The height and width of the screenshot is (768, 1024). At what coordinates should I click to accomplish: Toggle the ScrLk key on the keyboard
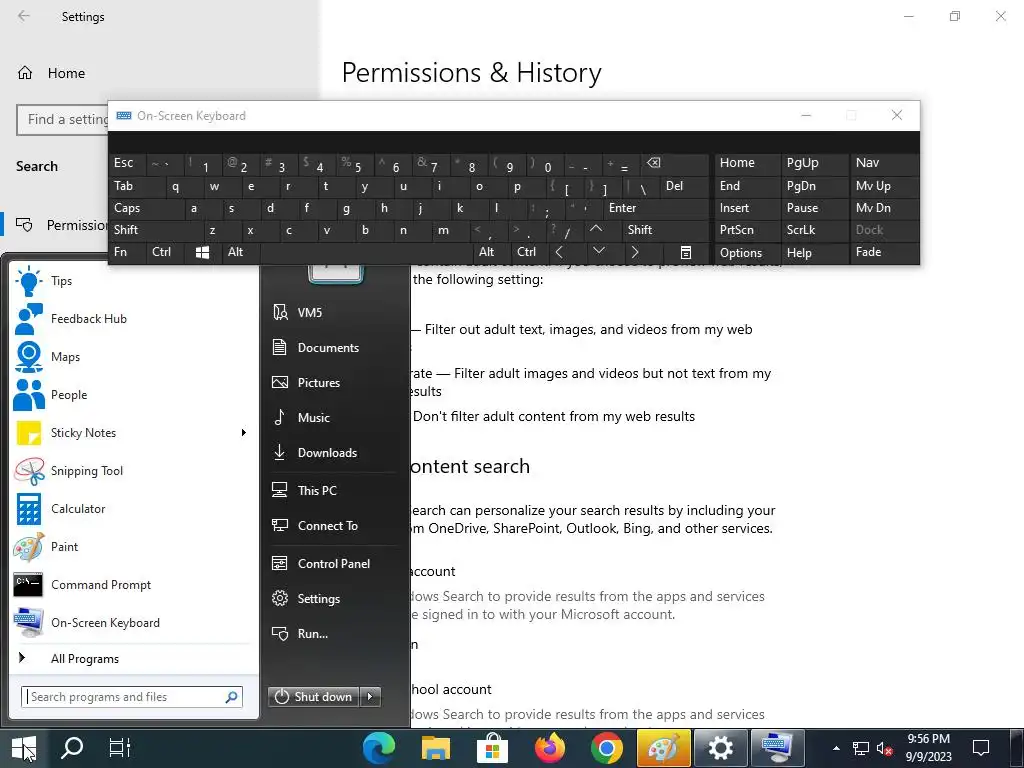(x=814, y=230)
